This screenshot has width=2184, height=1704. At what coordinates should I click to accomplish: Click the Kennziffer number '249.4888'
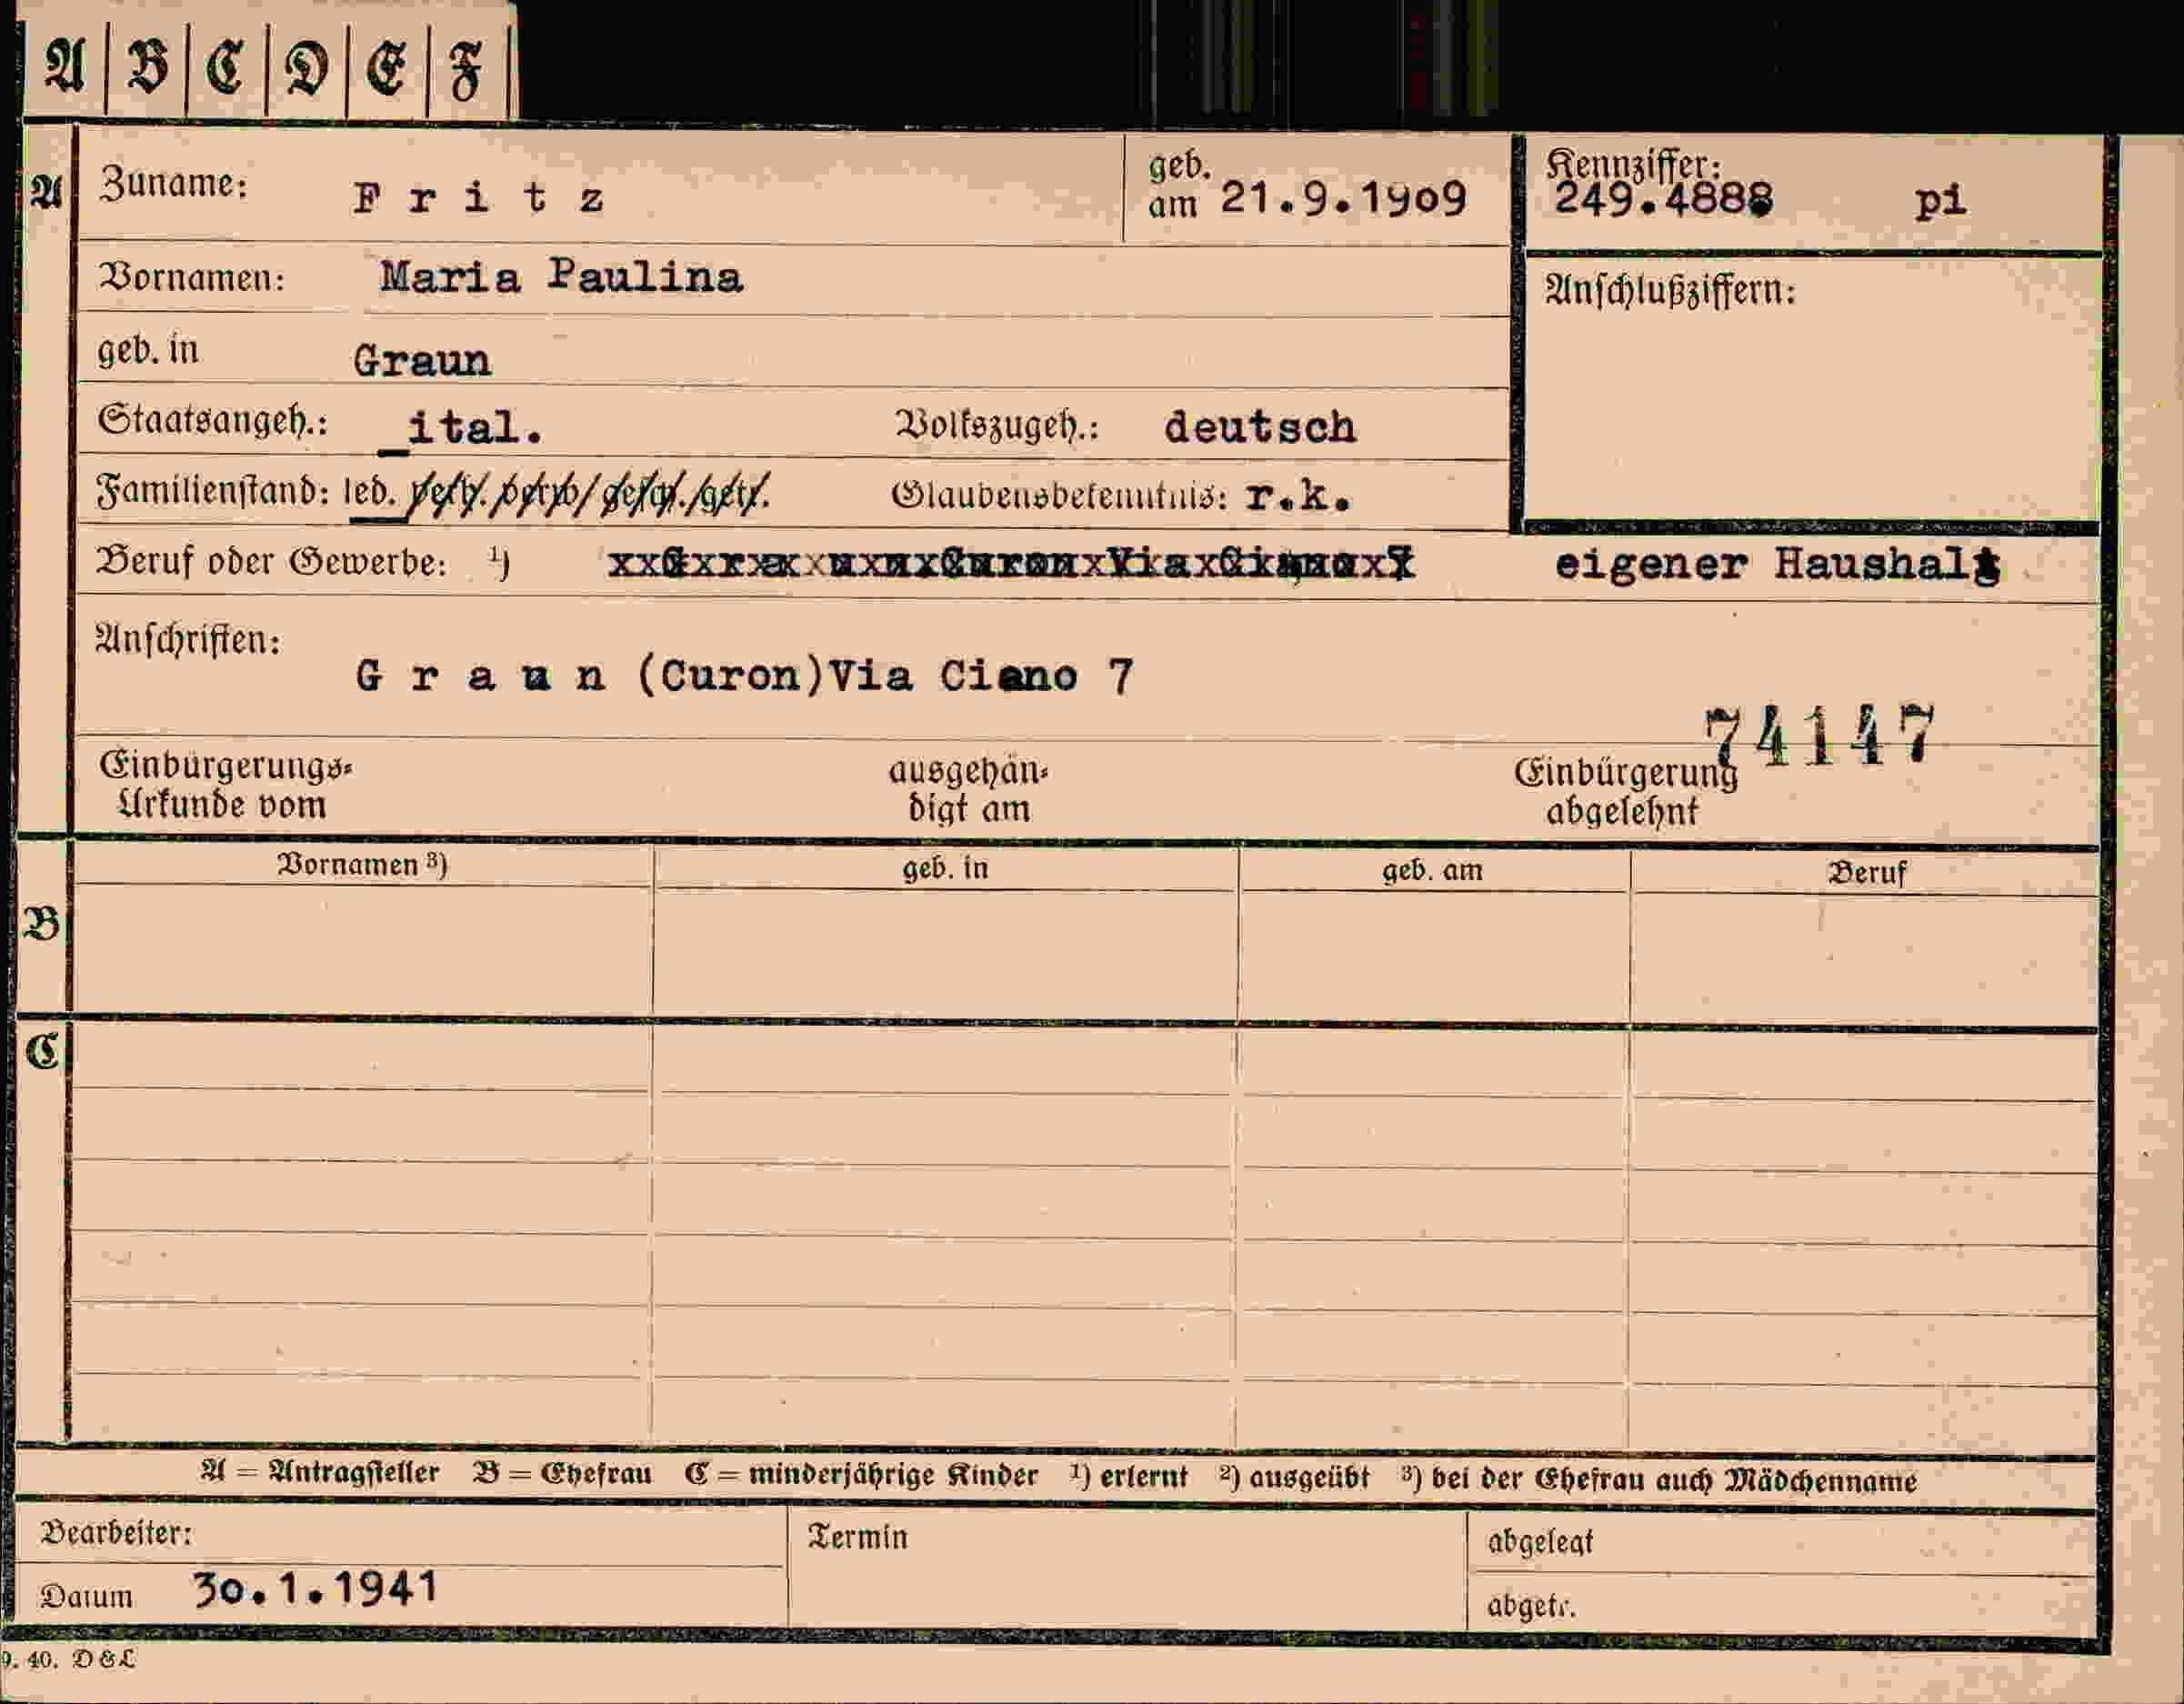click(1663, 199)
